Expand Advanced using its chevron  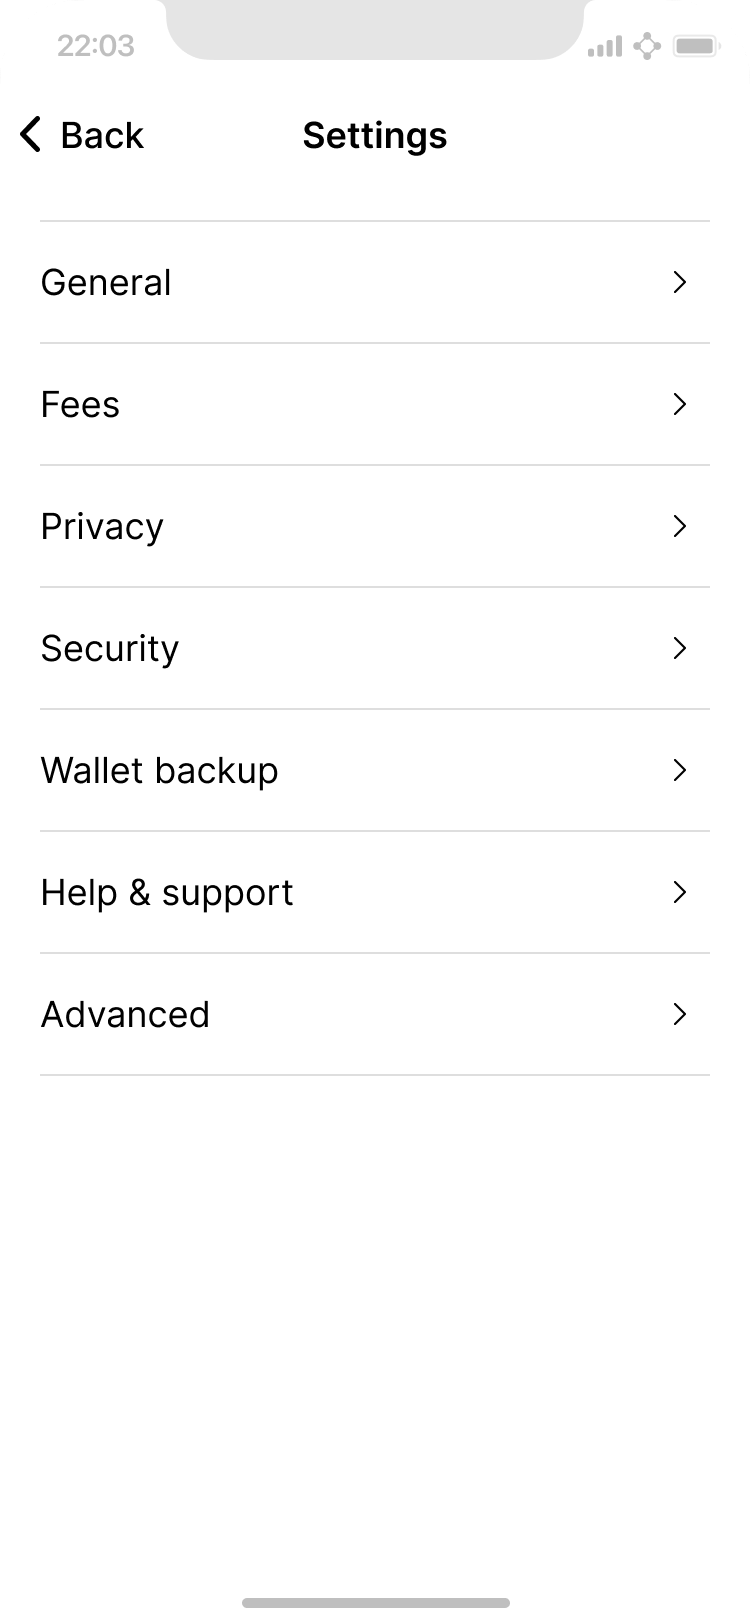680,1015
